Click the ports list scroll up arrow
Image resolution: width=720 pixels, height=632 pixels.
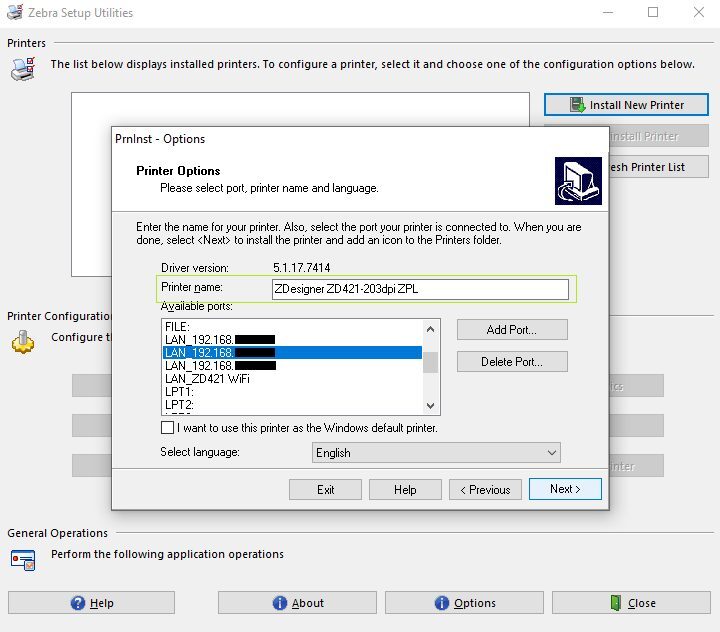[x=430, y=329]
